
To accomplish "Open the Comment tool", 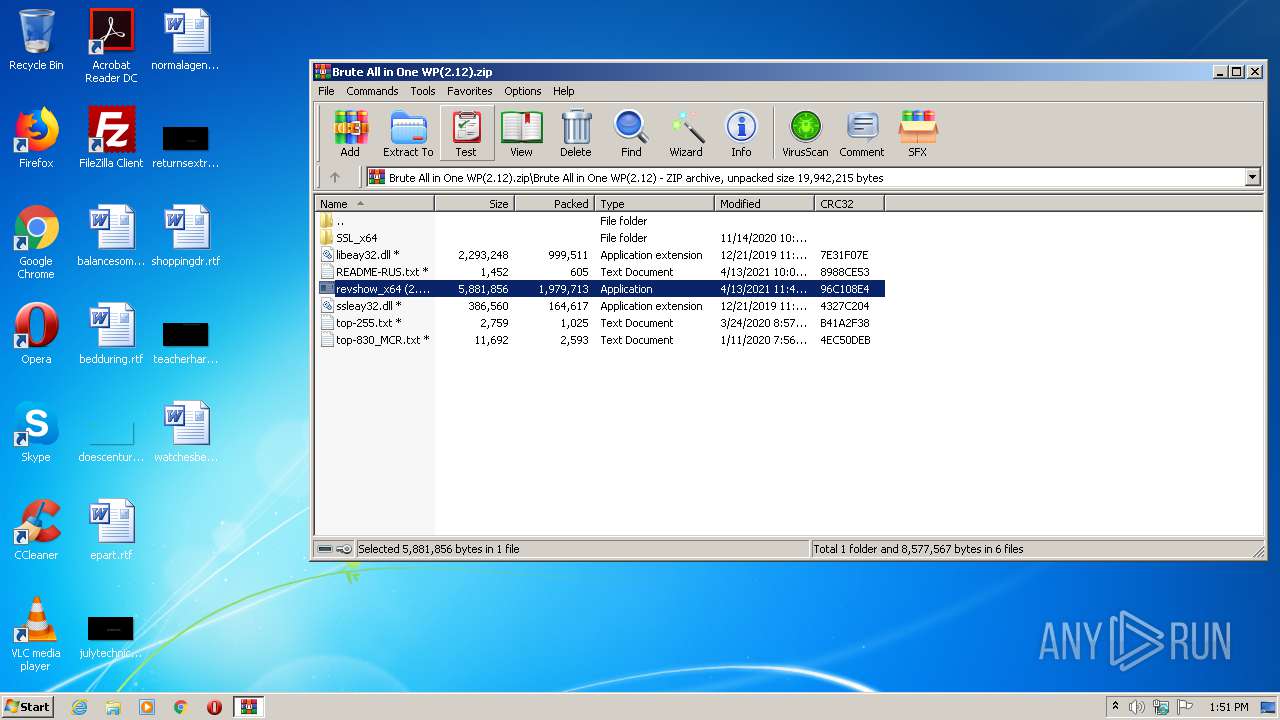I will (862, 133).
